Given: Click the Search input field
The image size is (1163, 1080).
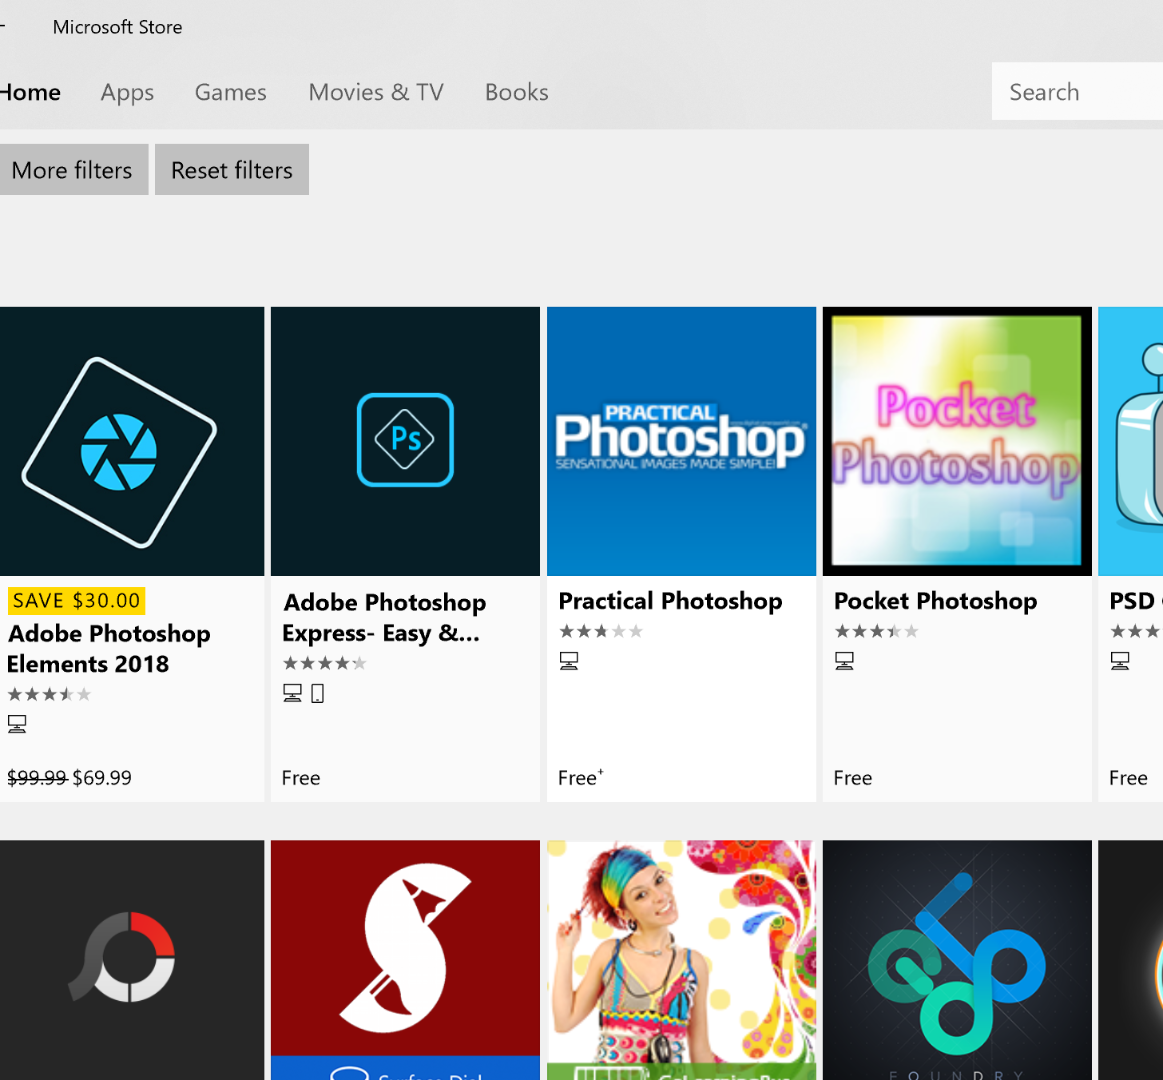Looking at the screenshot, I should (1077, 91).
